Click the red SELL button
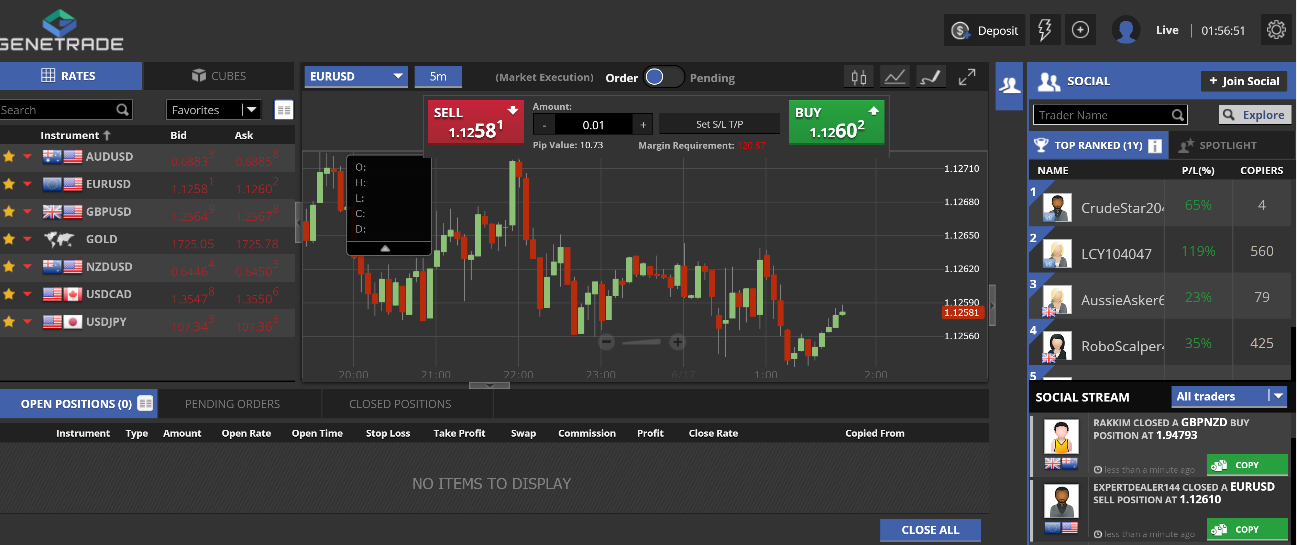The width and height of the screenshot is (1297, 545). pyautogui.click(x=476, y=122)
